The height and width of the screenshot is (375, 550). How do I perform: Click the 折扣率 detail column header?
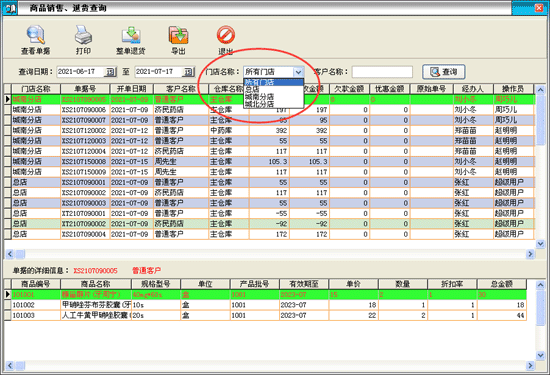[452, 284]
